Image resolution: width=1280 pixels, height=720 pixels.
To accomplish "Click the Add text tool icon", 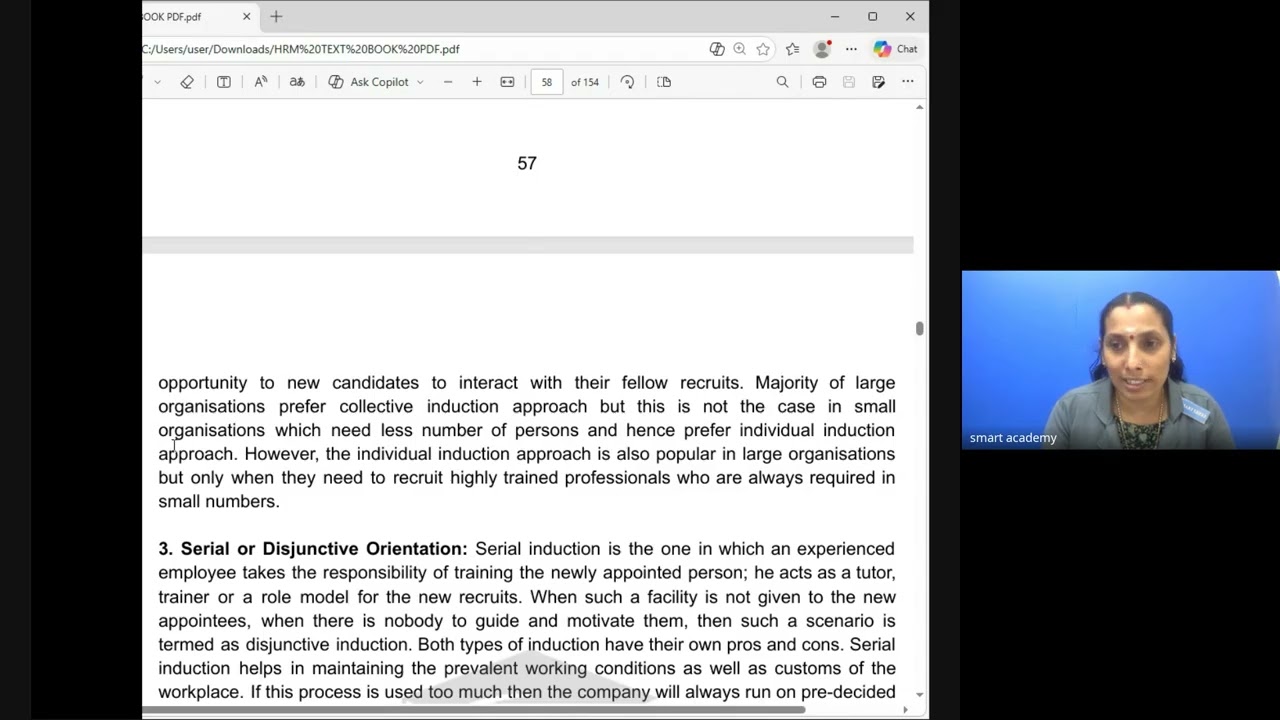I will (224, 82).
